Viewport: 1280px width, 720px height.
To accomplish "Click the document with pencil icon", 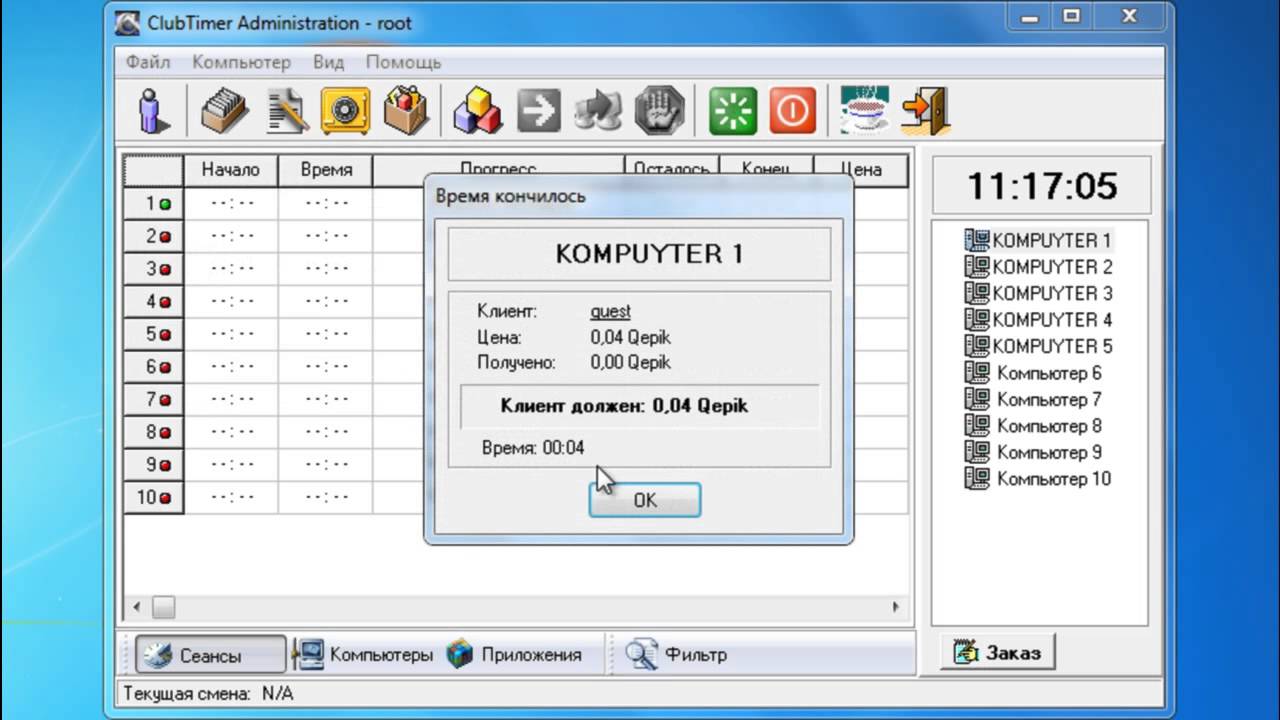I will coord(286,110).
